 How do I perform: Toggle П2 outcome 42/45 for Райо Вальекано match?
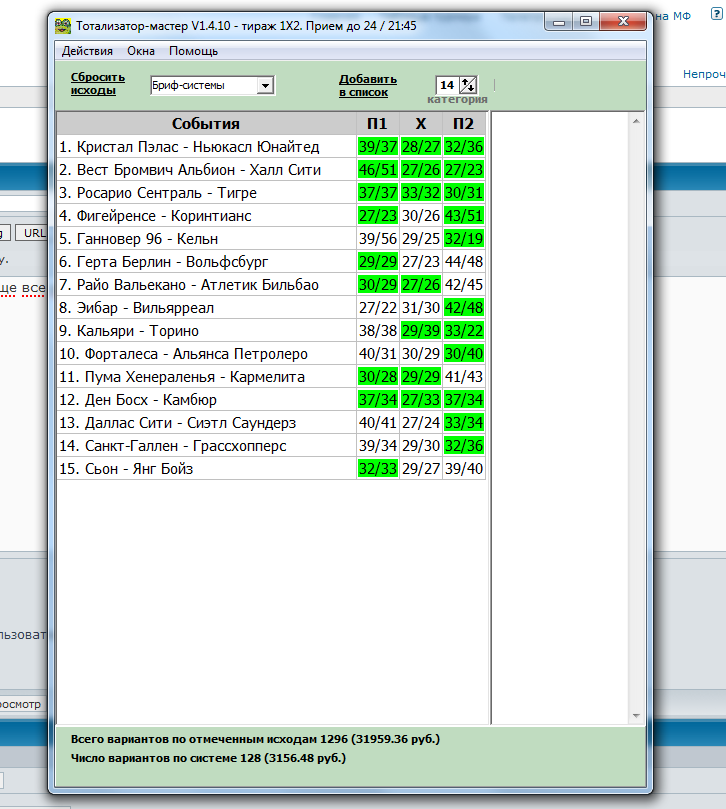(464, 285)
